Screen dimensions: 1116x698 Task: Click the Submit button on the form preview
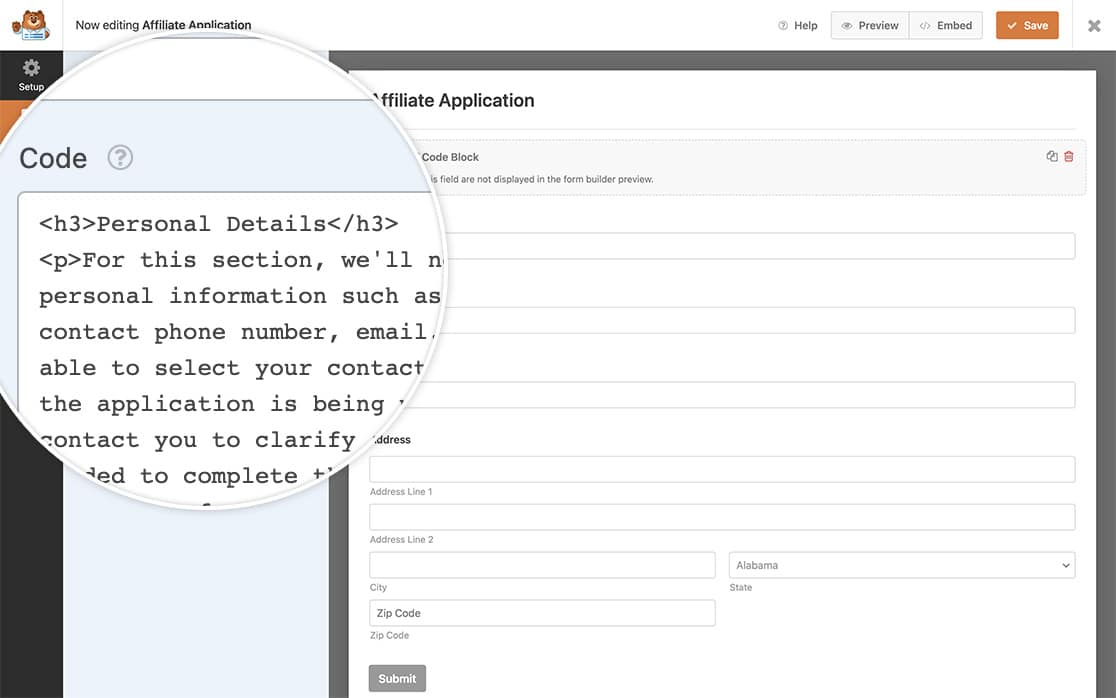coord(396,678)
